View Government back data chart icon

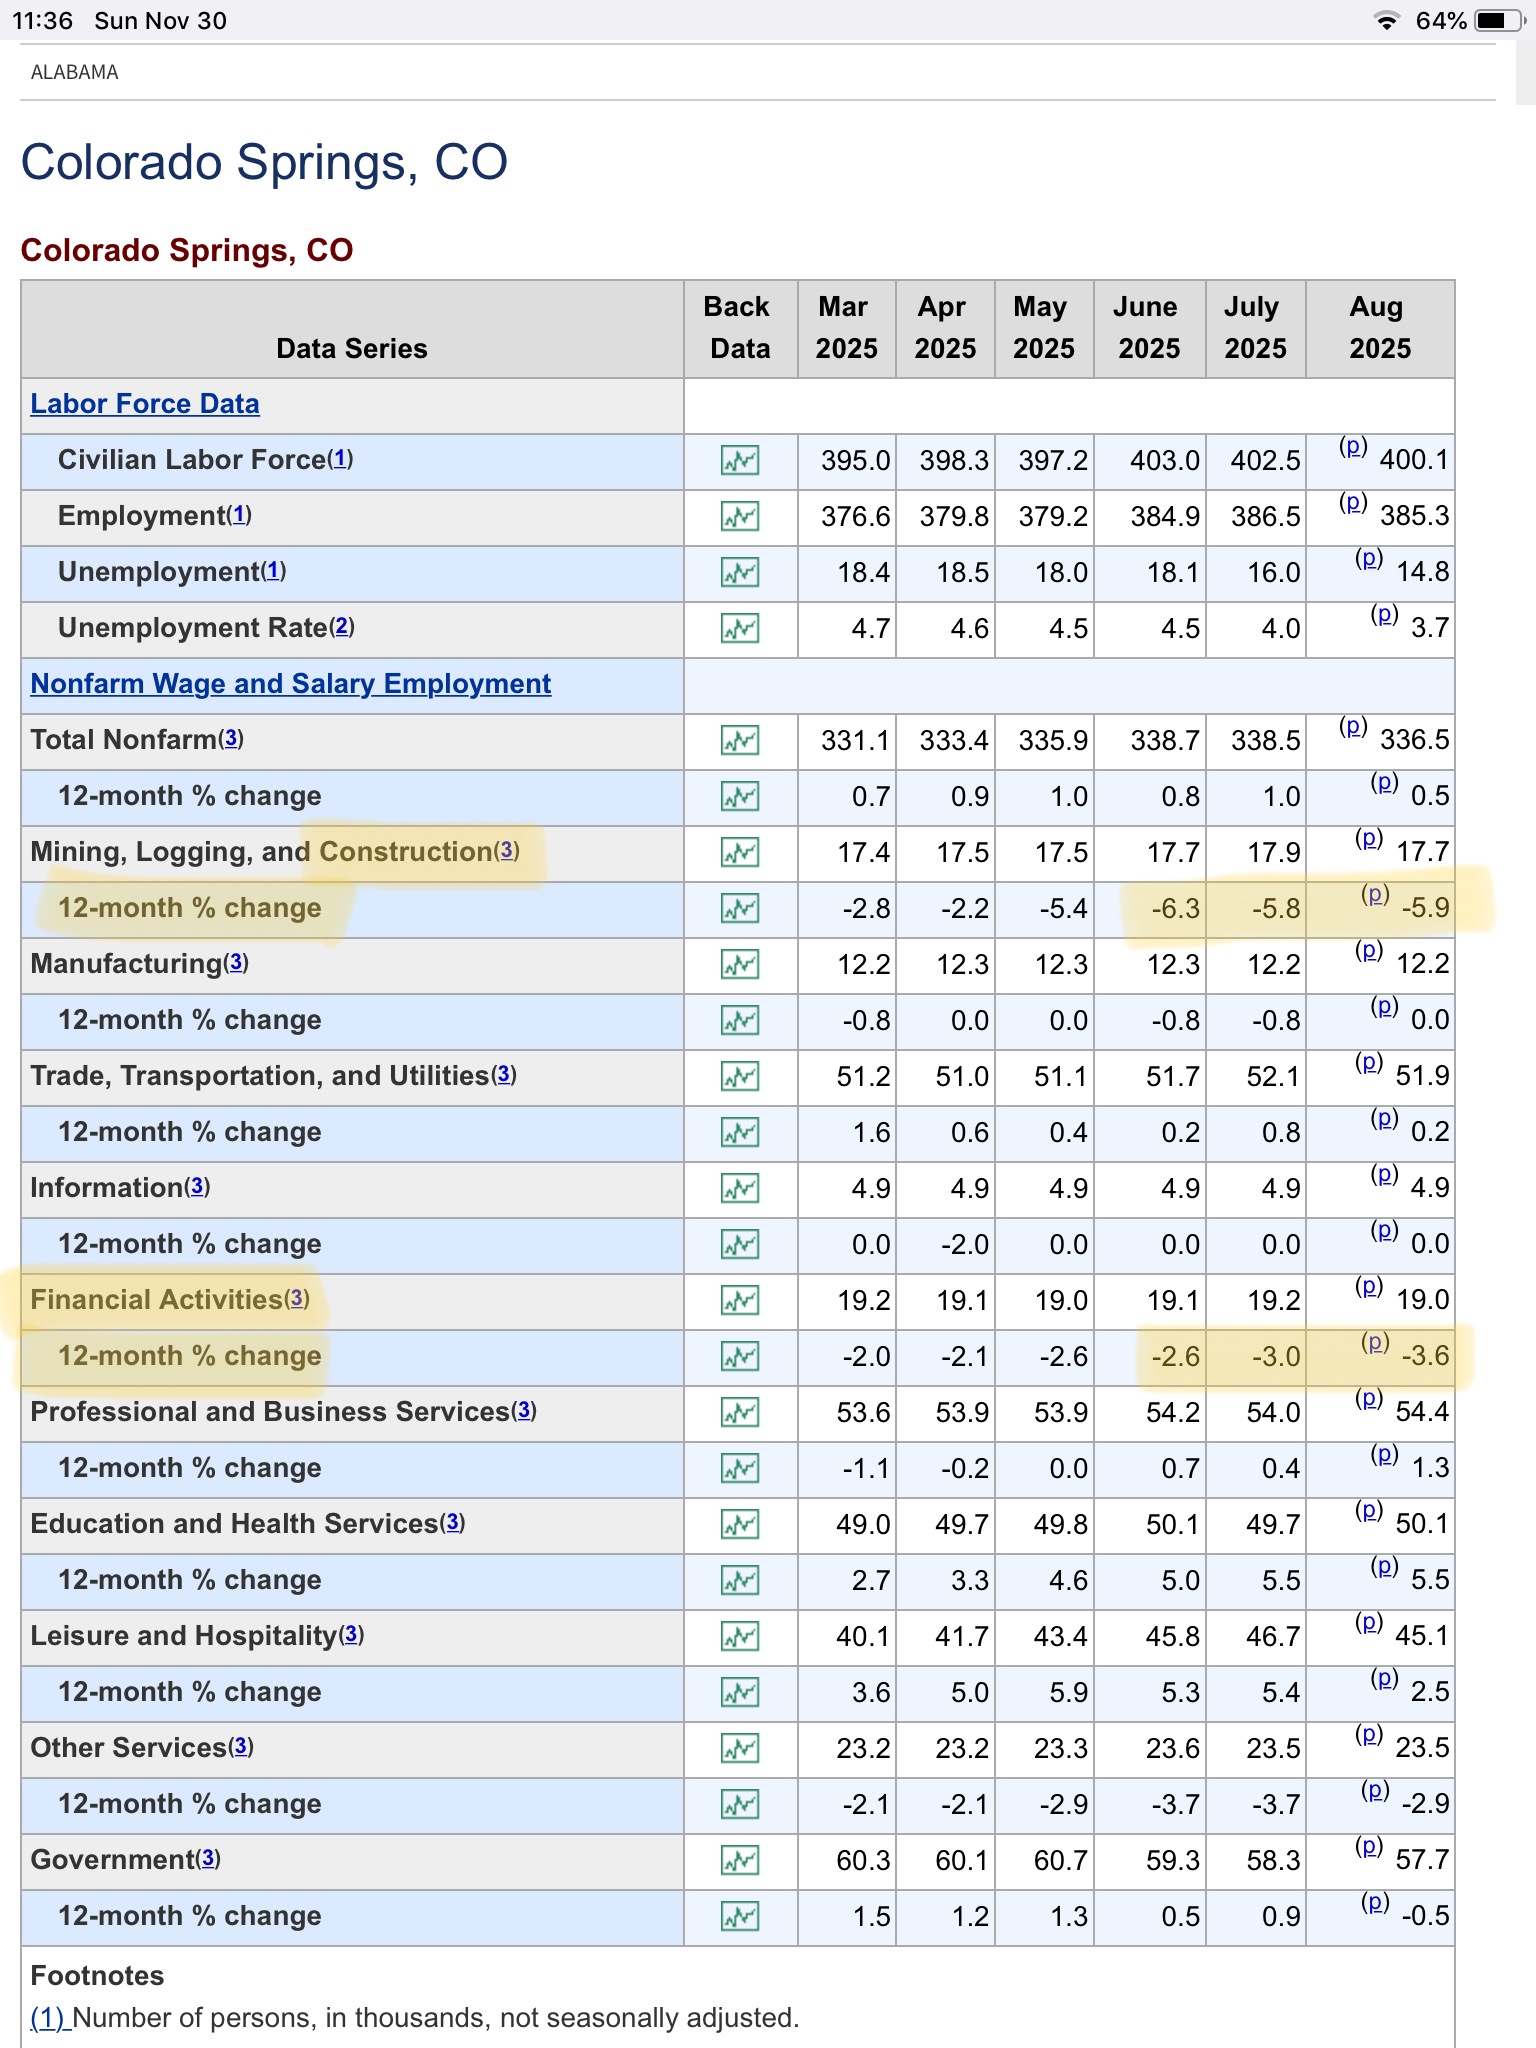click(x=739, y=1861)
